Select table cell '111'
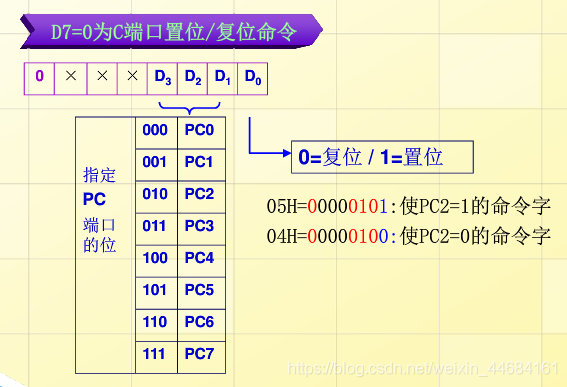Image resolution: width=567 pixels, height=387 pixels. point(157,357)
